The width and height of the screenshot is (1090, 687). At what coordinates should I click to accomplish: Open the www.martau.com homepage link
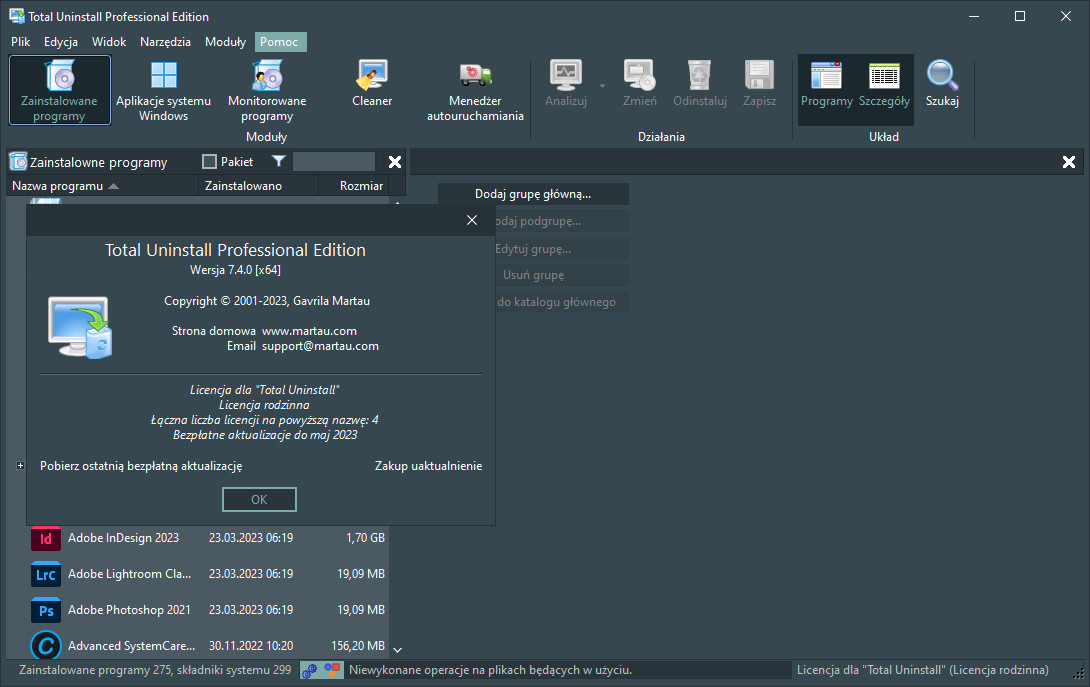pyautogui.click(x=309, y=331)
